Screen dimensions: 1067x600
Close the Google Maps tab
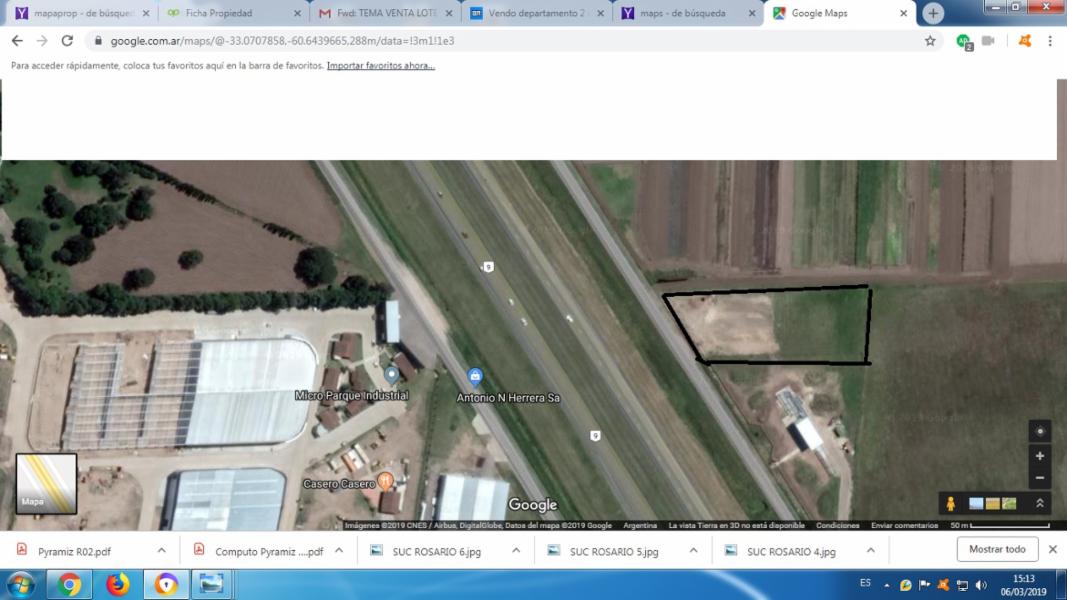[903, 13]
